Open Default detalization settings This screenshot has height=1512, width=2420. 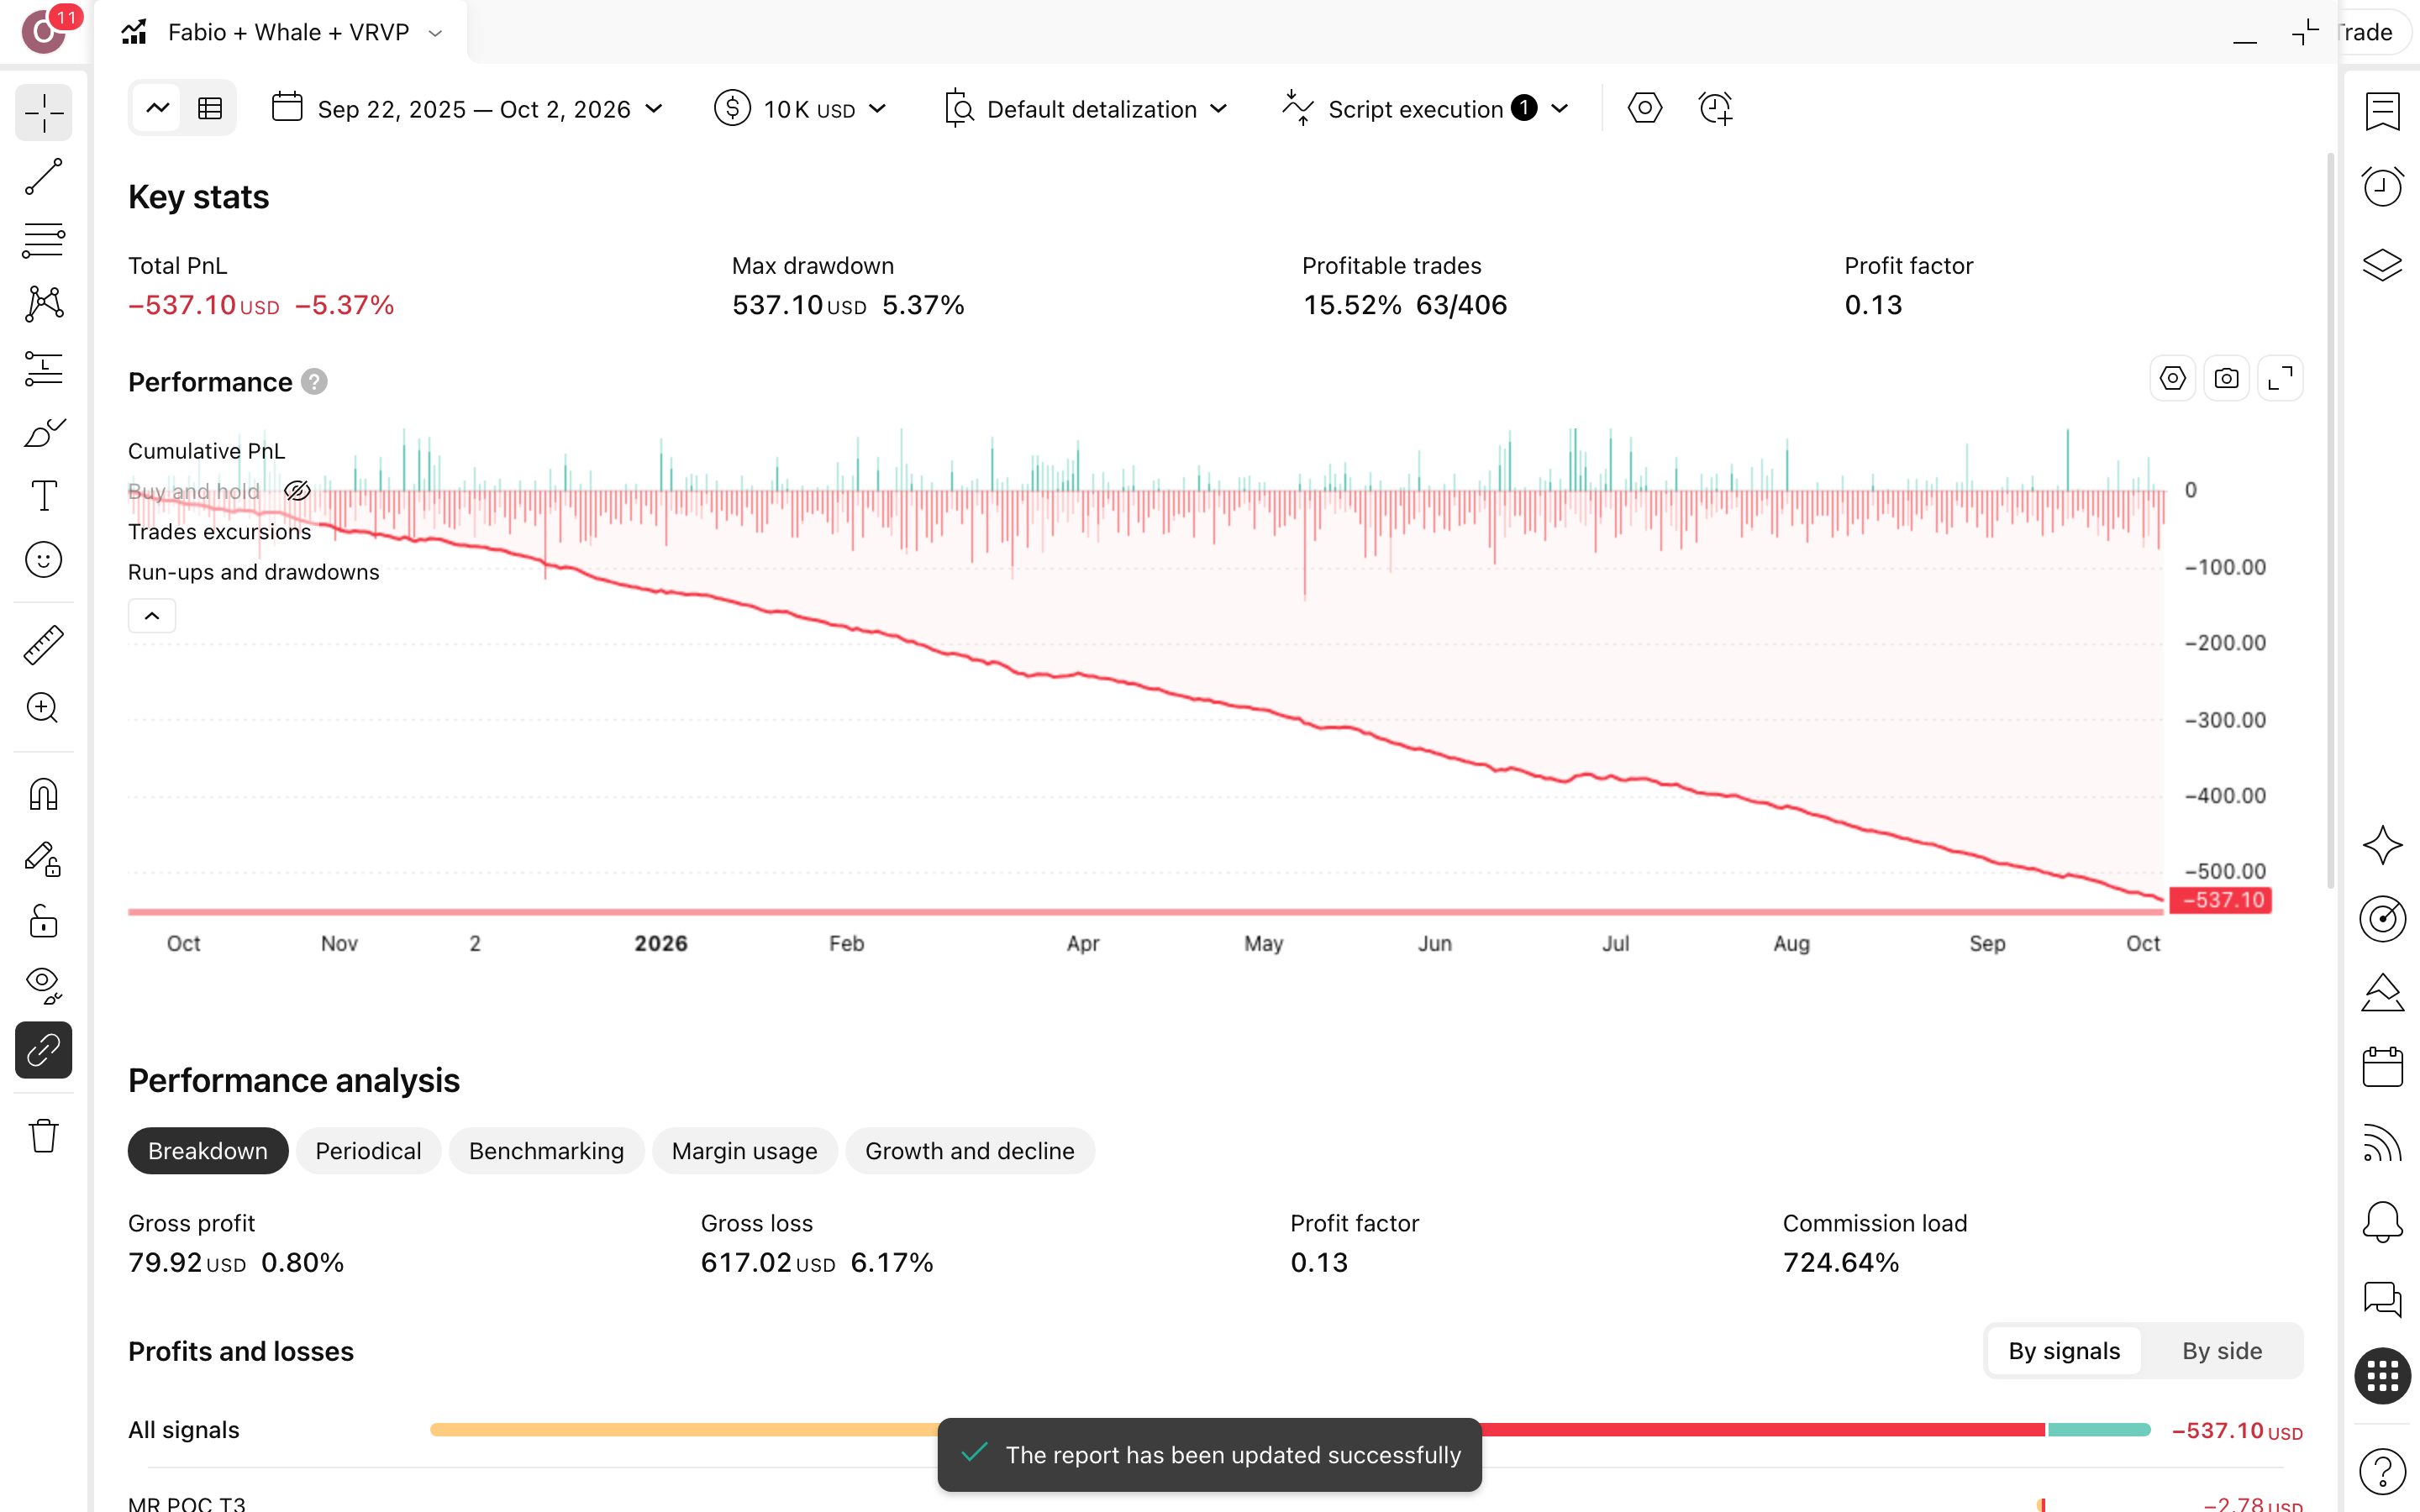[x=1086, y=108]
